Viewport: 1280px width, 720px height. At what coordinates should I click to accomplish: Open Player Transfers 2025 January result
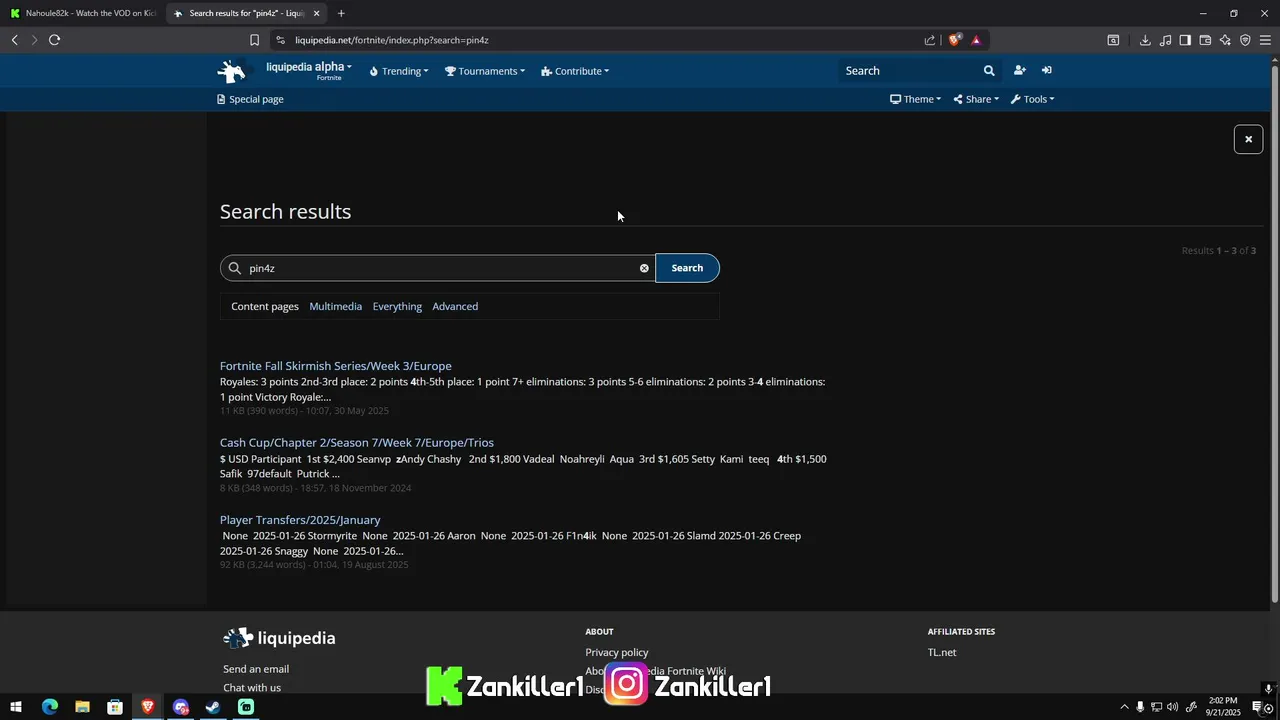[300, 520]
